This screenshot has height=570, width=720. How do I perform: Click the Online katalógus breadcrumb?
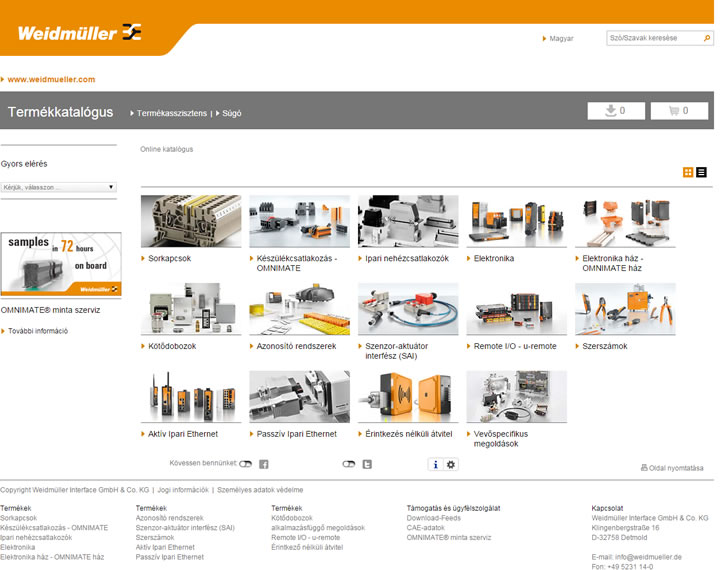167,149
